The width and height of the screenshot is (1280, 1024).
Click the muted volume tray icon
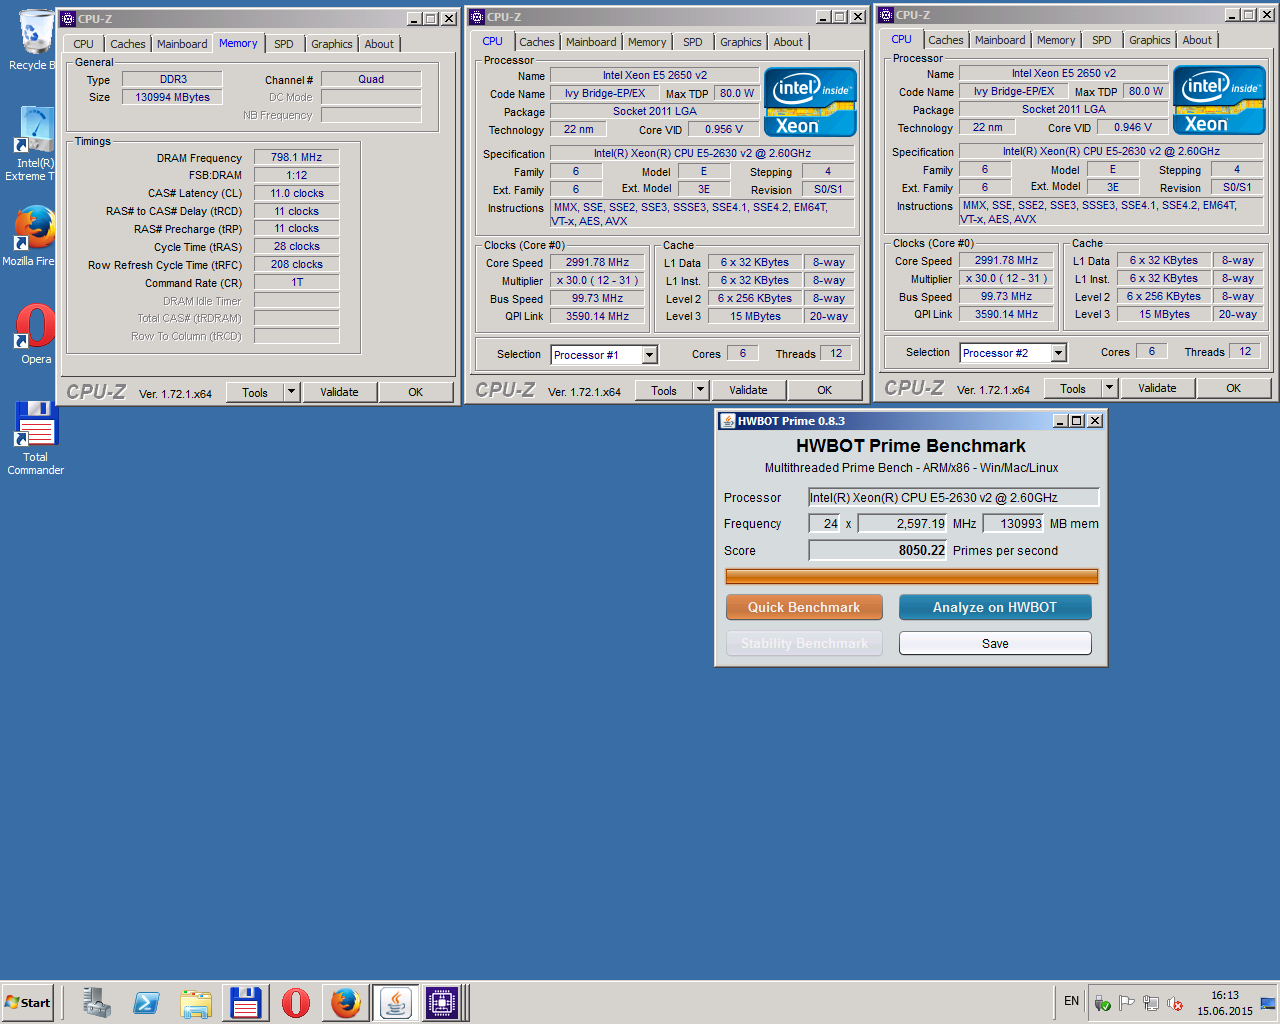pyautogui.click(x=1175, y=1004)
